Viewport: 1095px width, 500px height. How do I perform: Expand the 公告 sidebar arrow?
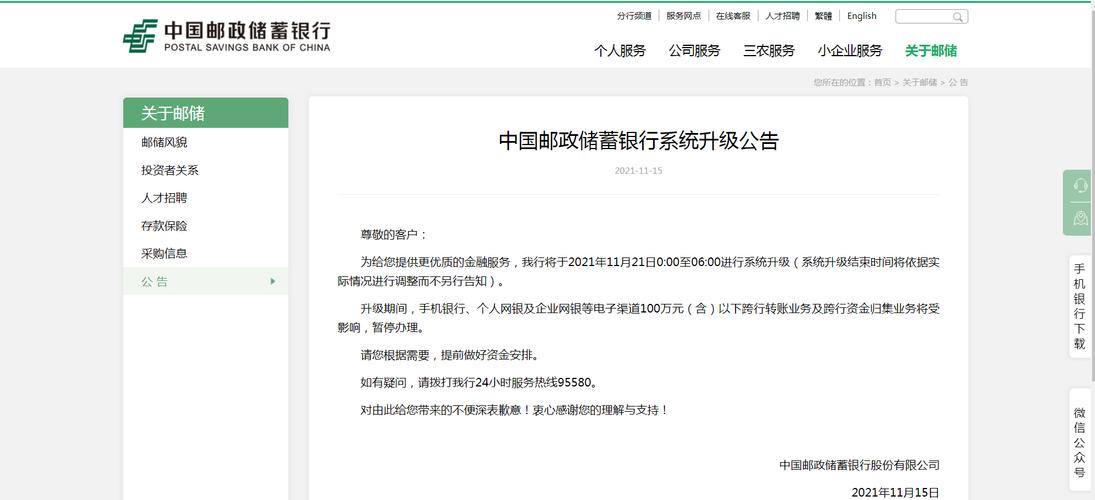coord(272,281)
